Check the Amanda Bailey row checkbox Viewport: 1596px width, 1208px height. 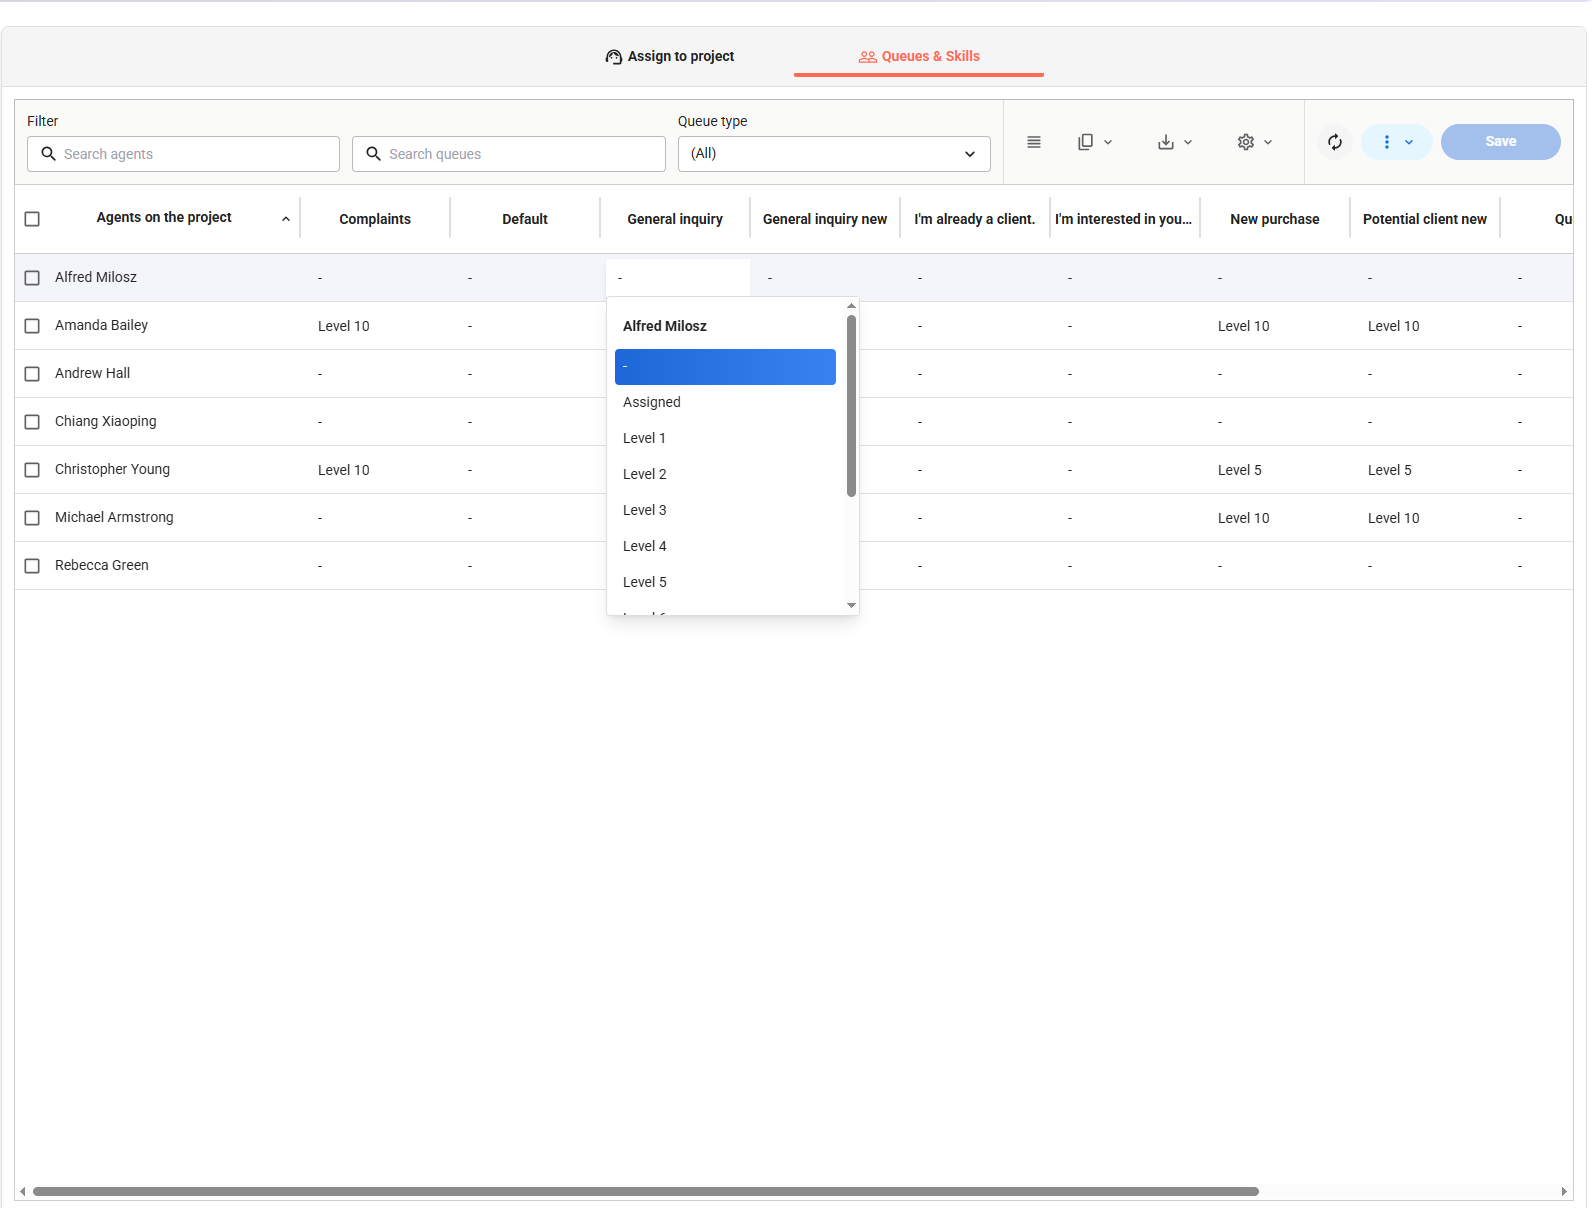point(32,326)
